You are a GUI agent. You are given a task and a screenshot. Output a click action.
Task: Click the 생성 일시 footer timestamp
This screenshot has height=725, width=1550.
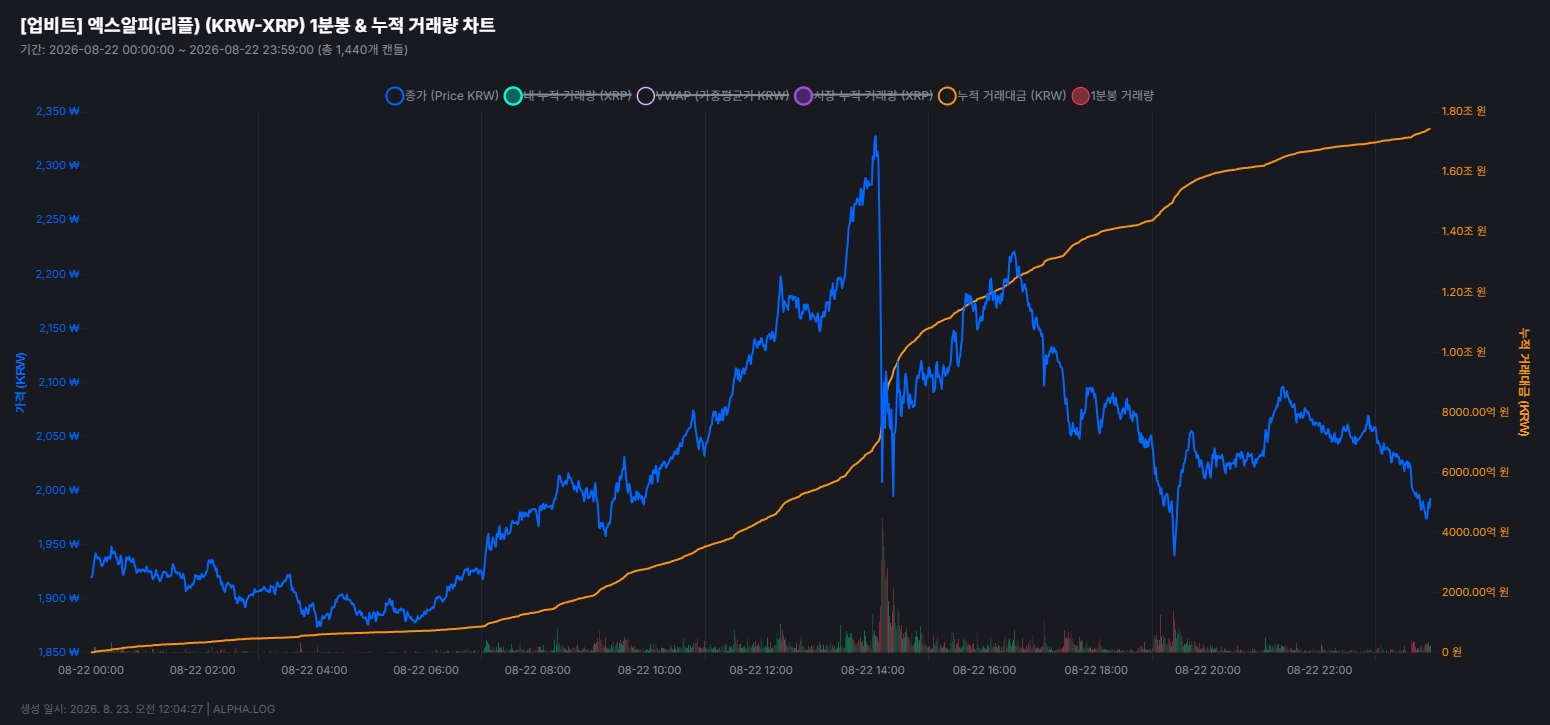(147, 709)
